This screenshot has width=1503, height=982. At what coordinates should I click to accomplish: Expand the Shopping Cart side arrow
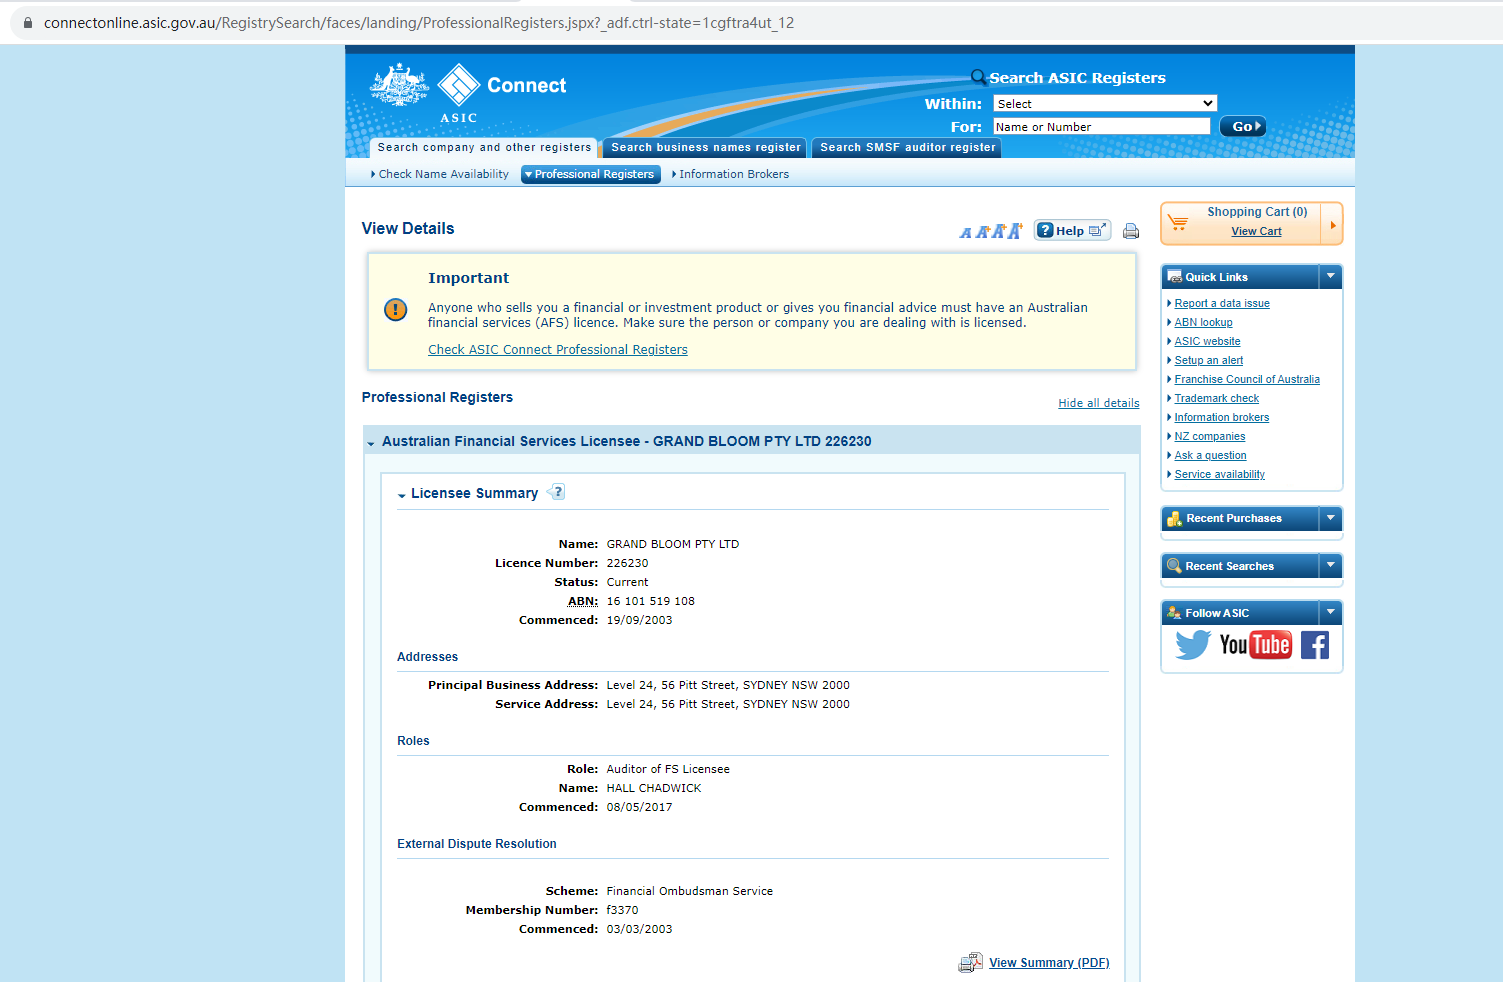1332,224
